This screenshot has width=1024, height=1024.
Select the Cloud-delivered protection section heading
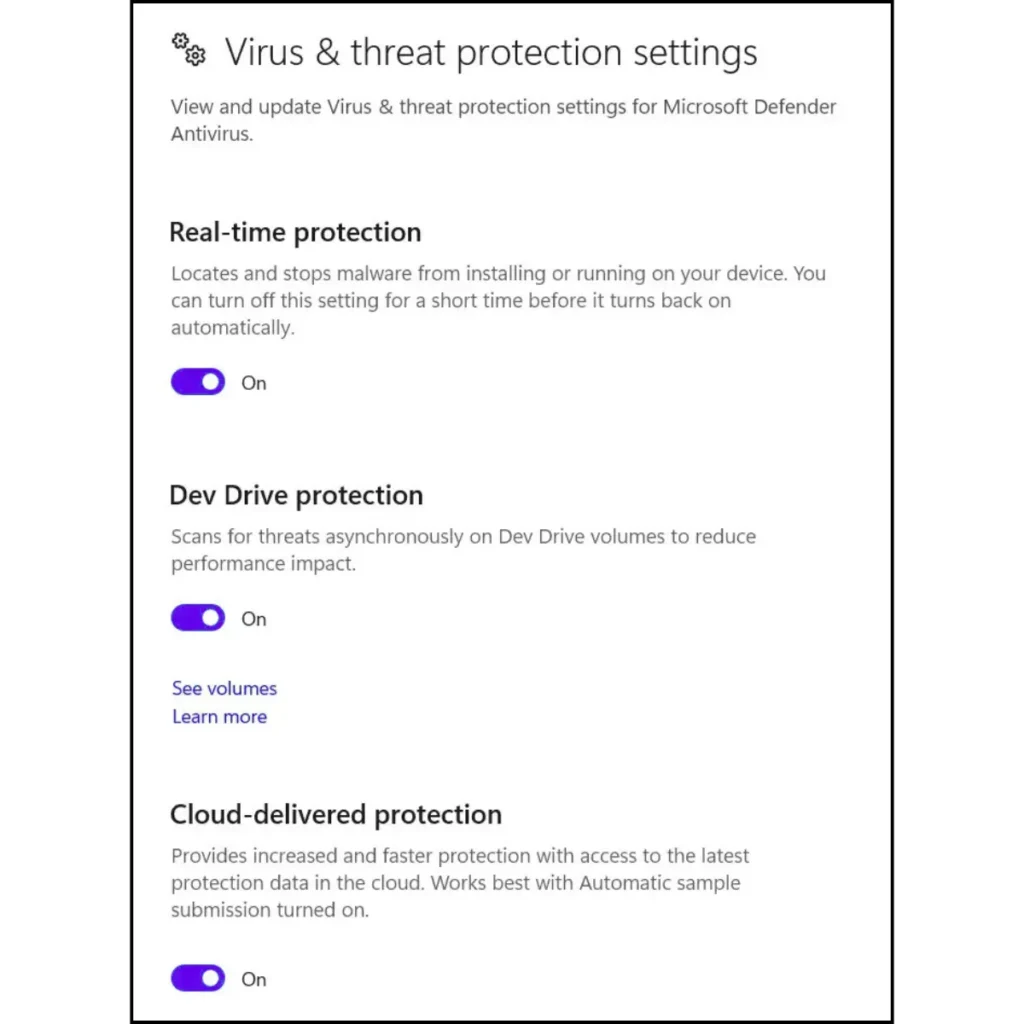[336, 814]
